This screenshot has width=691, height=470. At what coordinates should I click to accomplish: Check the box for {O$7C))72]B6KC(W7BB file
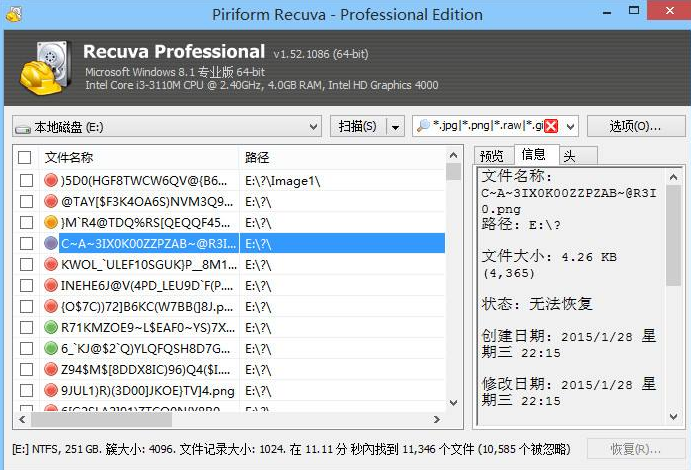[26, 306]
